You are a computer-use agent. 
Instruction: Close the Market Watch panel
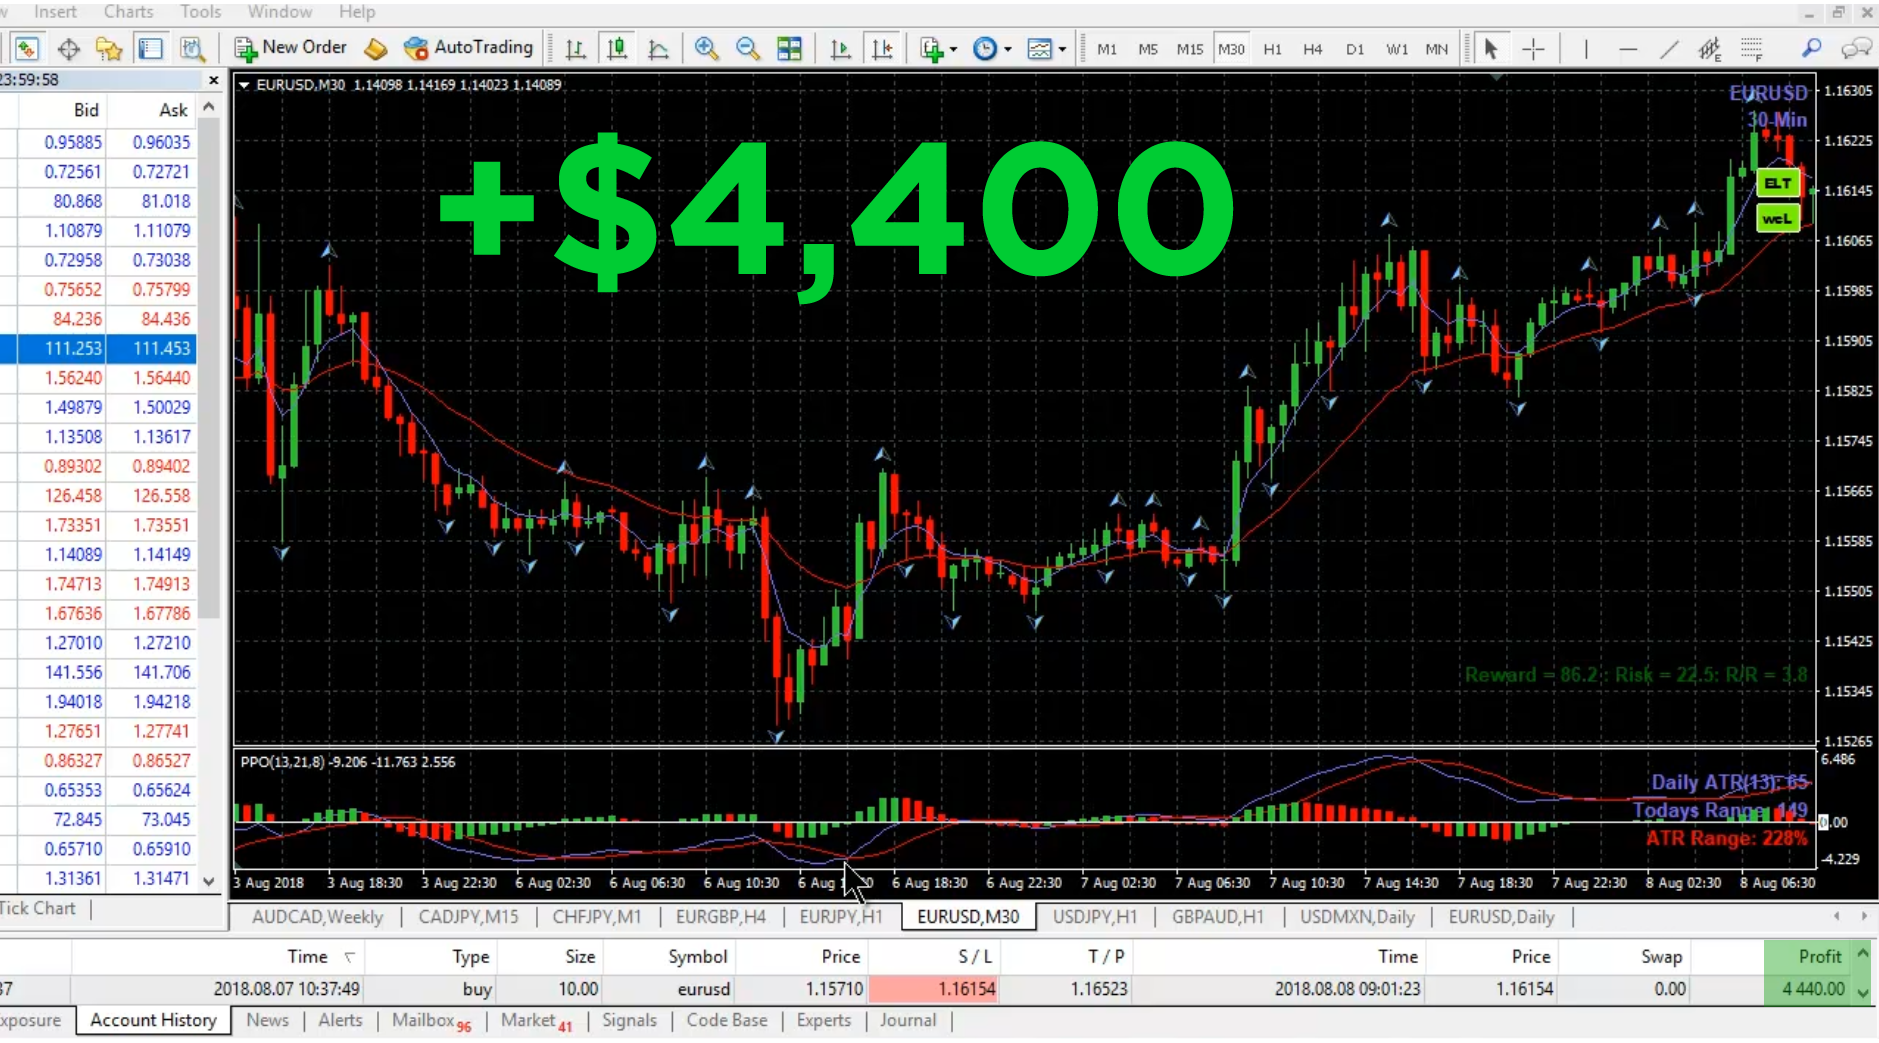[213, 80]
